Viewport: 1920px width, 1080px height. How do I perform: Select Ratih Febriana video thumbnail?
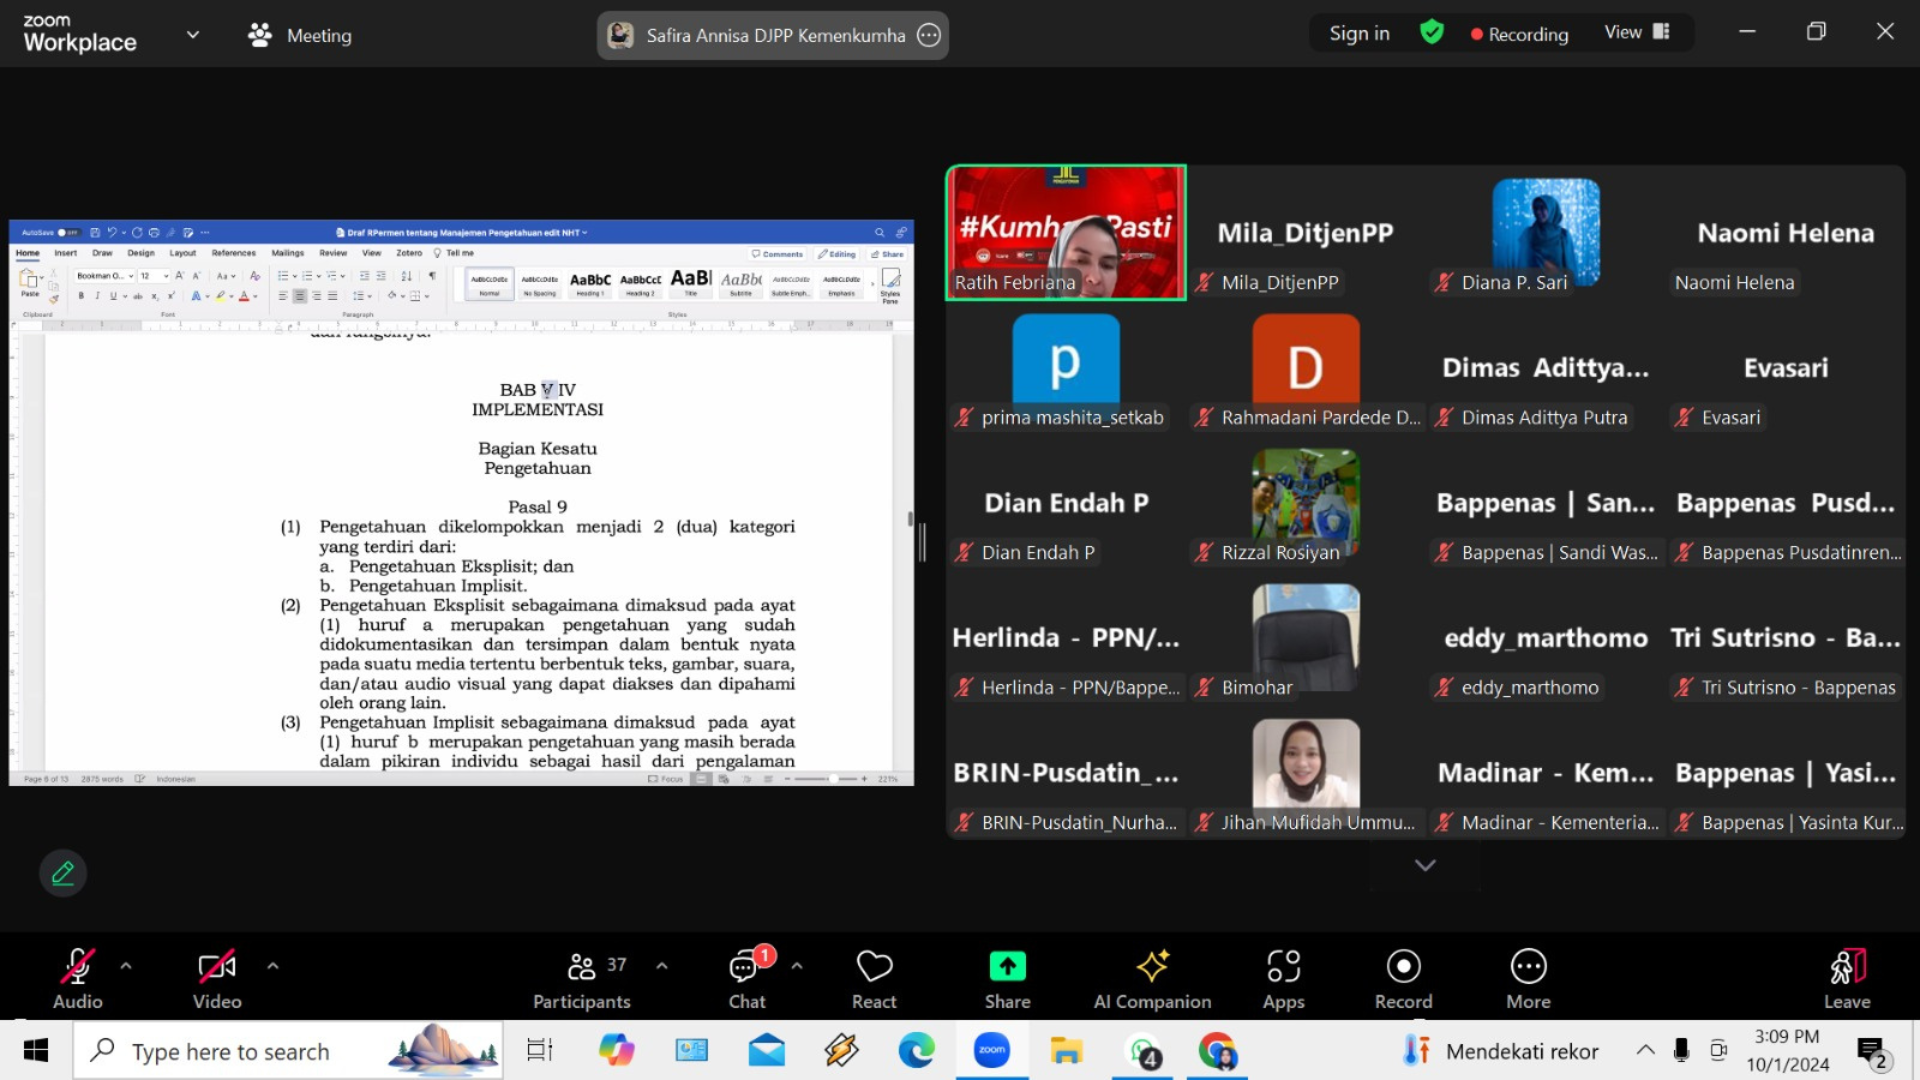click(1066, 232)
